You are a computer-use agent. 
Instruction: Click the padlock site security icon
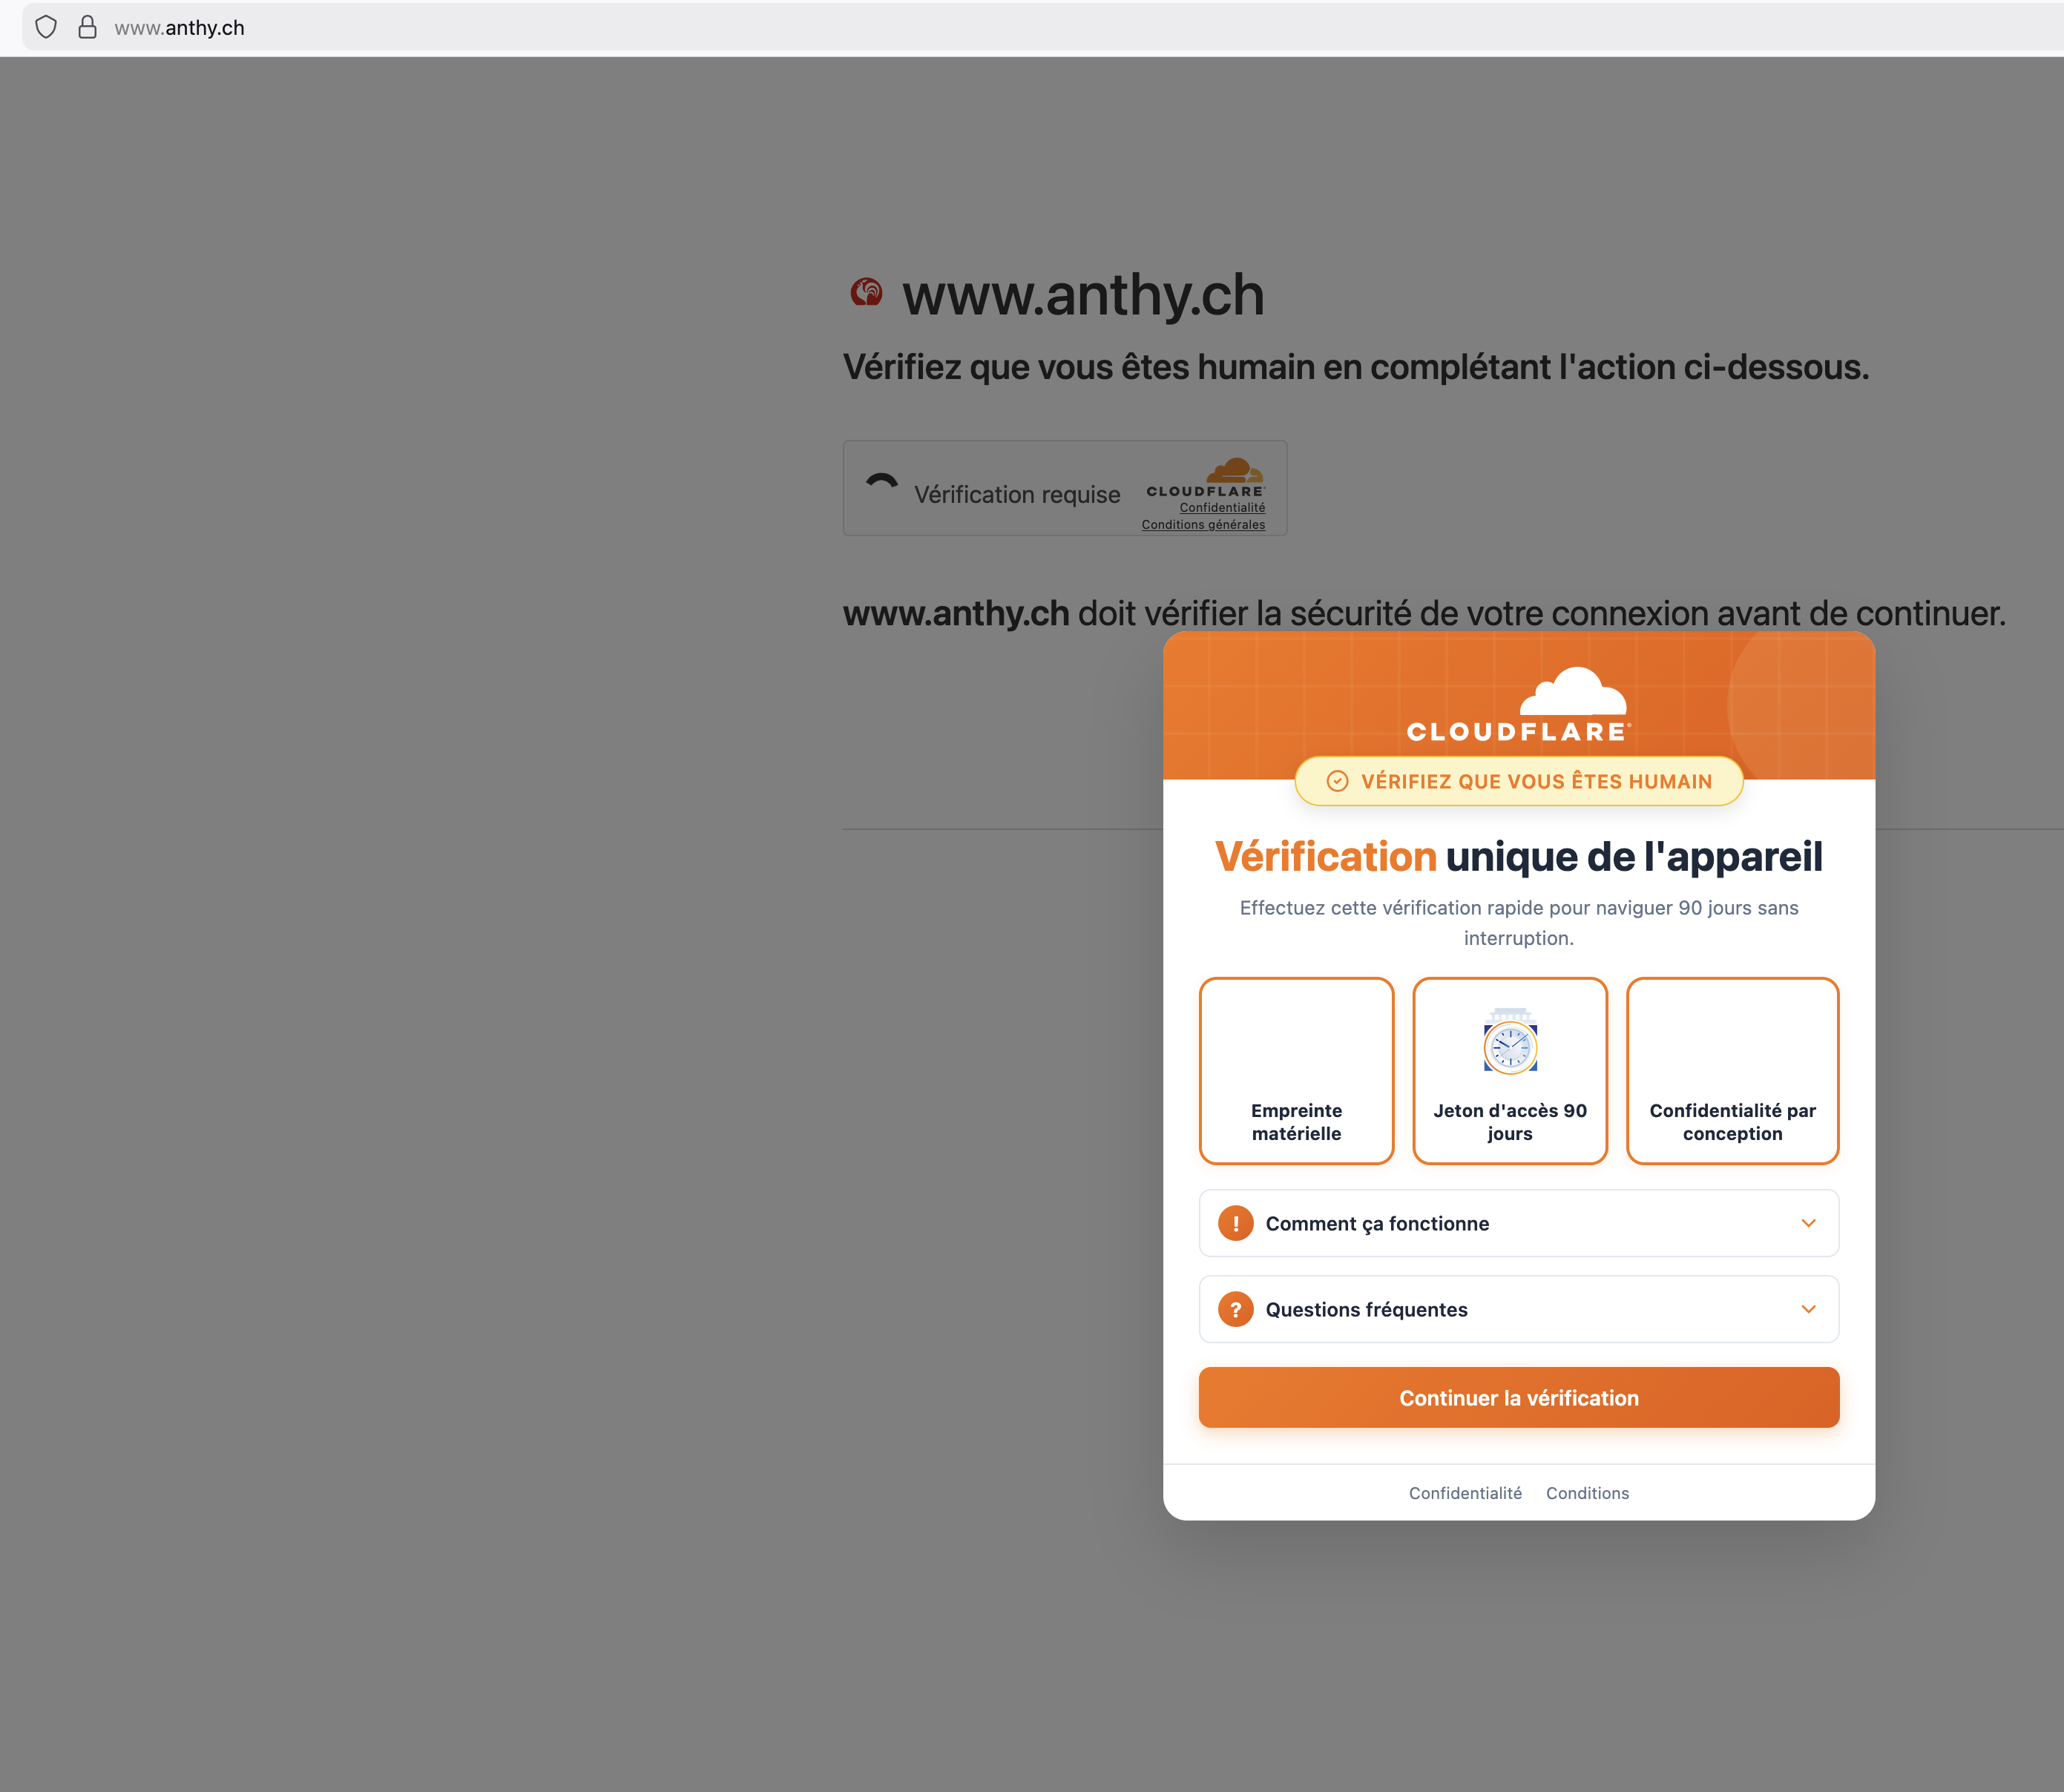[x=88, y=27]
